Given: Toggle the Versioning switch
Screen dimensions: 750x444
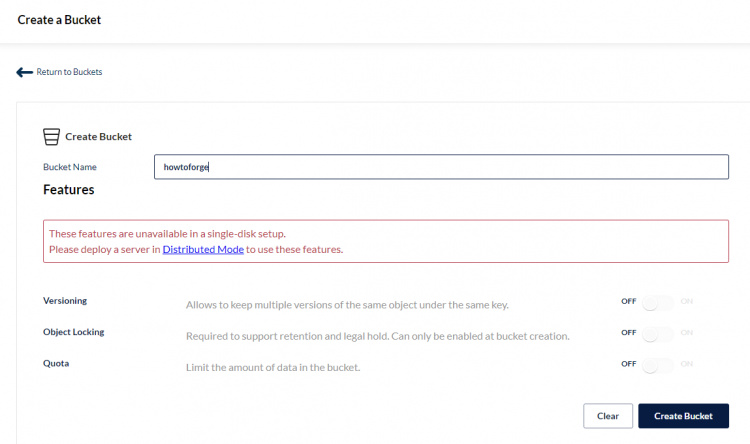Looking at the screenshot, I should (658, 301).
